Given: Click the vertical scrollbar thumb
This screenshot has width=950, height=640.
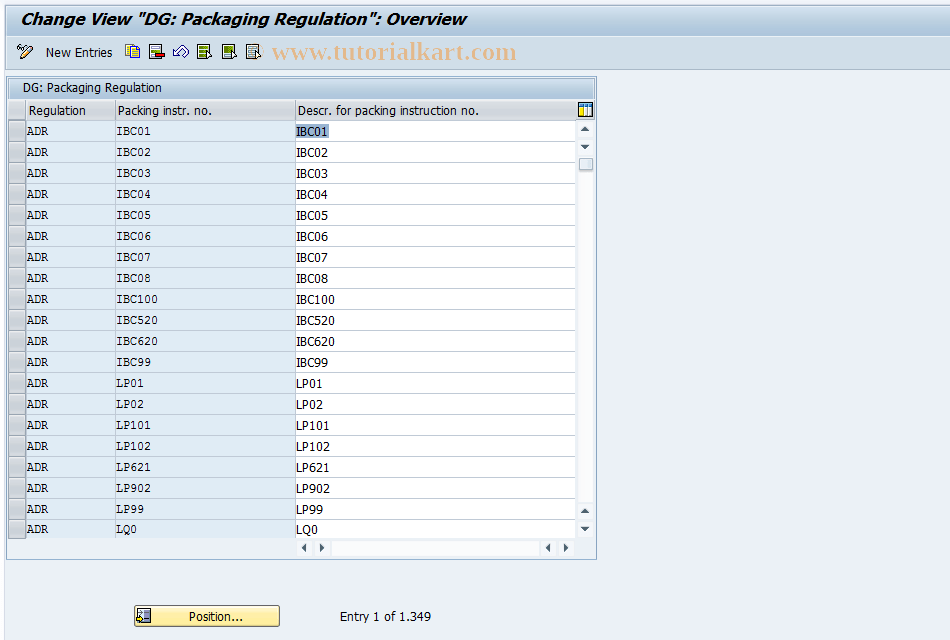Looking at the screenshot, I should pyautogui.click(x=585, y=163).
